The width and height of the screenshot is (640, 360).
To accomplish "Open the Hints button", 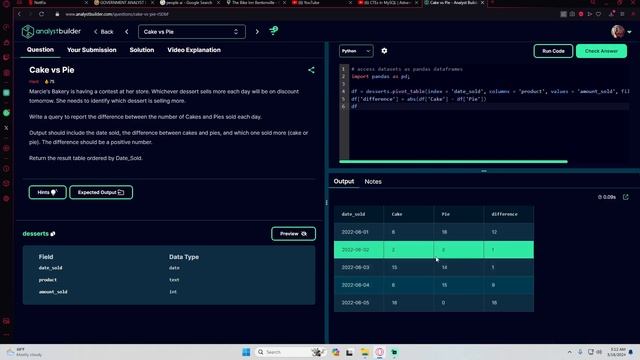I will pyautogui.click(x=47, y=192).
